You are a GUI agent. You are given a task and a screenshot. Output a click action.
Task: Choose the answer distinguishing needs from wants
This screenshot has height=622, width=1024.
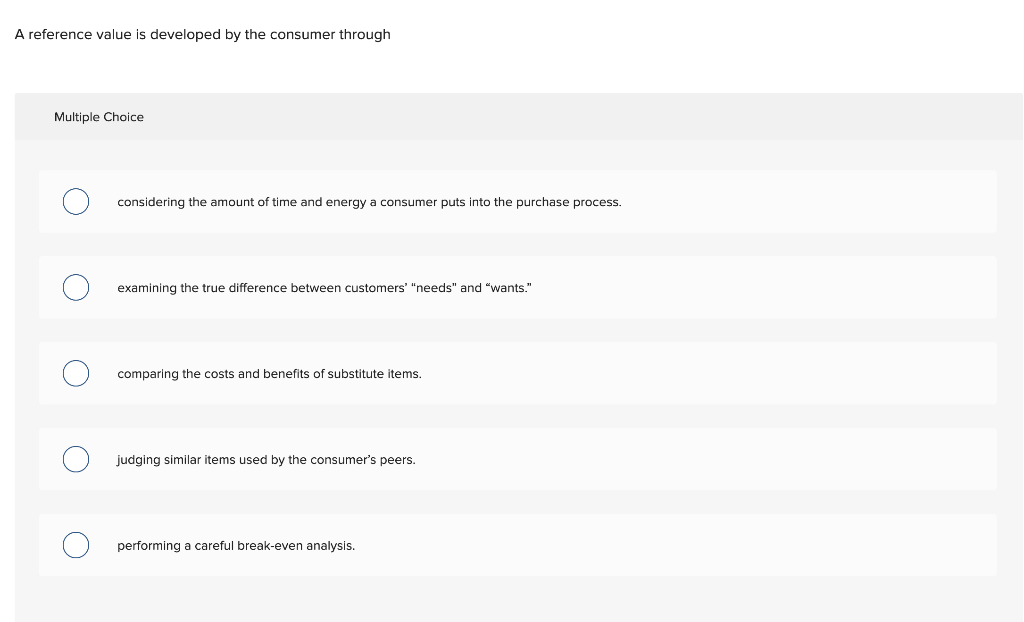[x=324, y=287]
